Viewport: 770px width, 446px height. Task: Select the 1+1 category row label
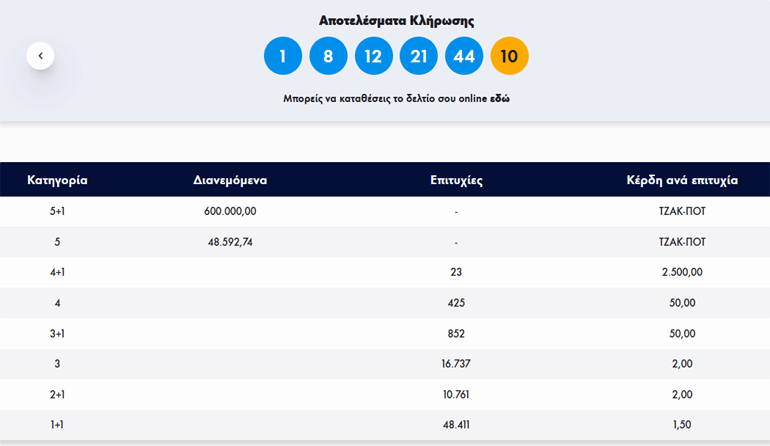(58, 425)
